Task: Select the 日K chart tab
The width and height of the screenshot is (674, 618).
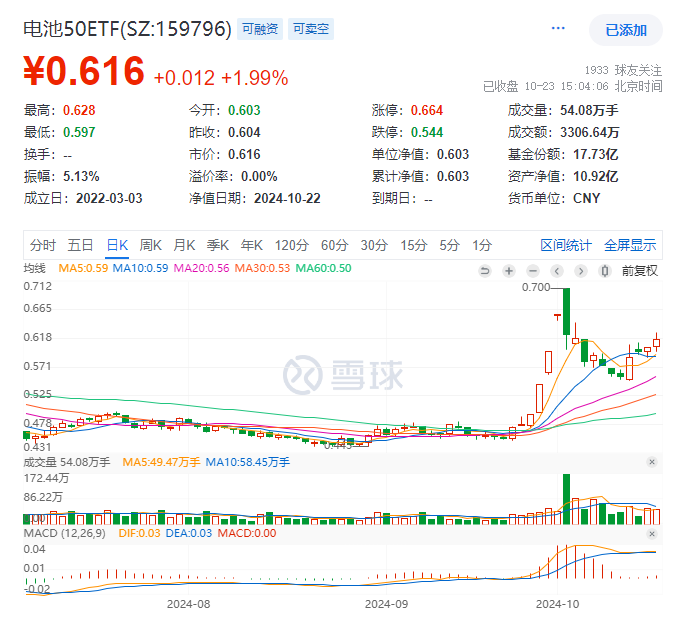Action: (x=117, y=245)
